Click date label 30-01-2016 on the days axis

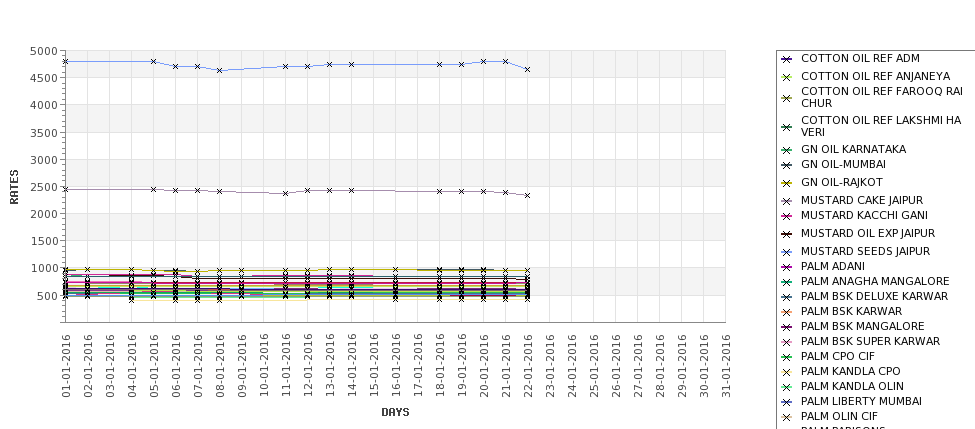click(704, 366)
